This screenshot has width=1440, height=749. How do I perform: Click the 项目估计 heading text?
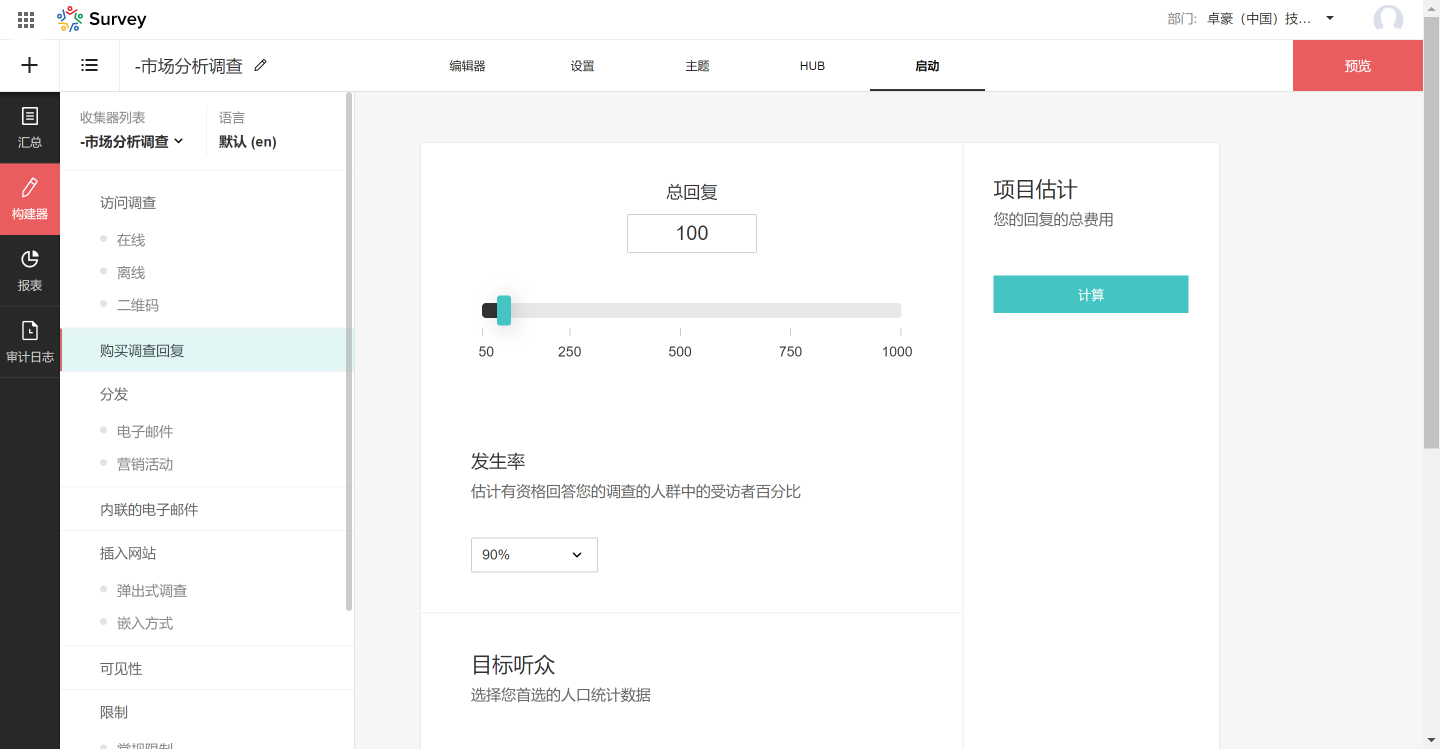(1035, 190)
